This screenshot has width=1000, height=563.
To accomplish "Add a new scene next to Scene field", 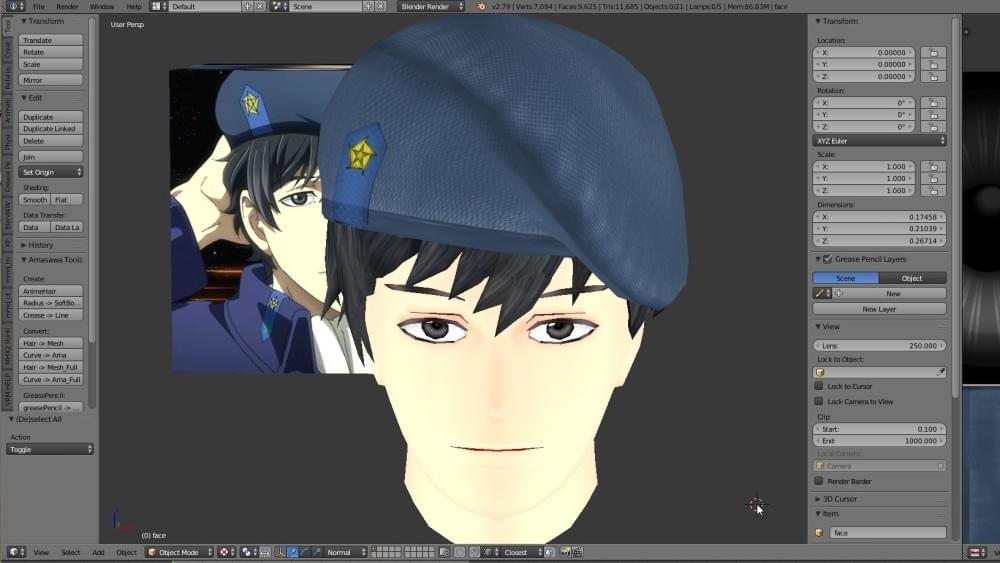I will click(368, 6).
